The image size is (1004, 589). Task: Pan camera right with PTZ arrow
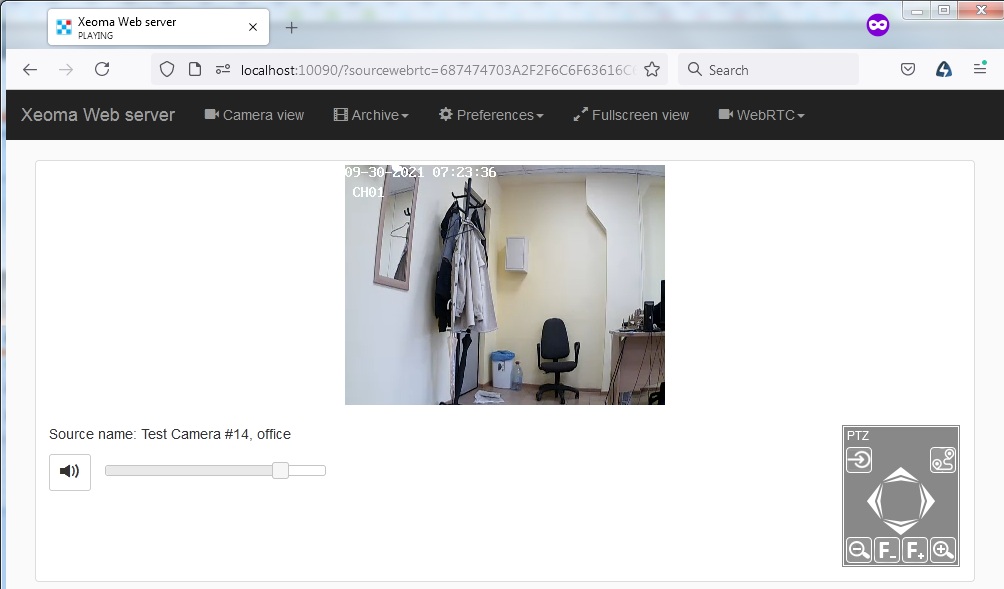pos(928,501)
